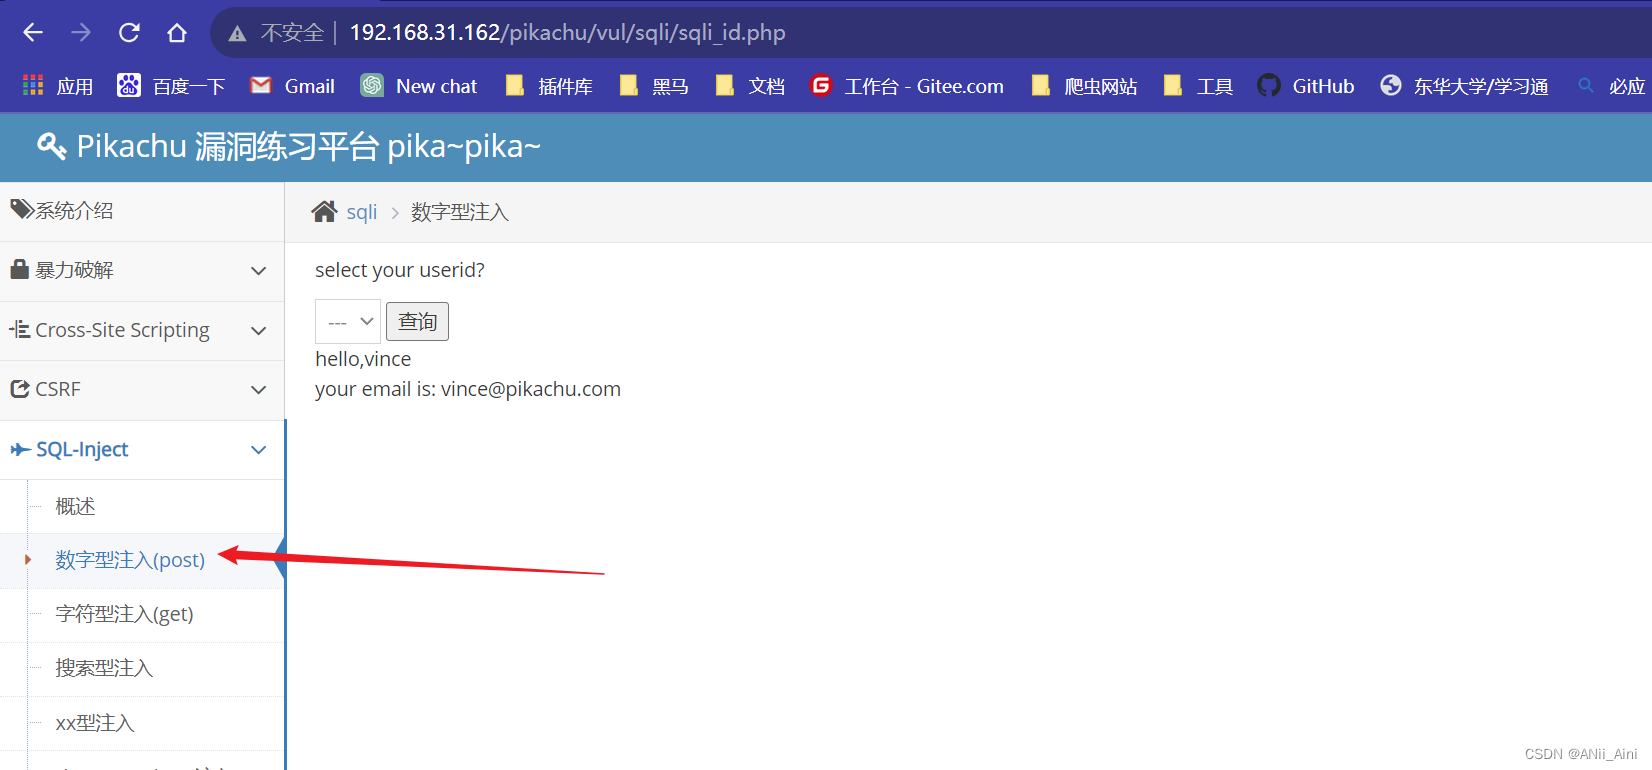Open the 黑马 bookmark folder

(x=654, y=86)
